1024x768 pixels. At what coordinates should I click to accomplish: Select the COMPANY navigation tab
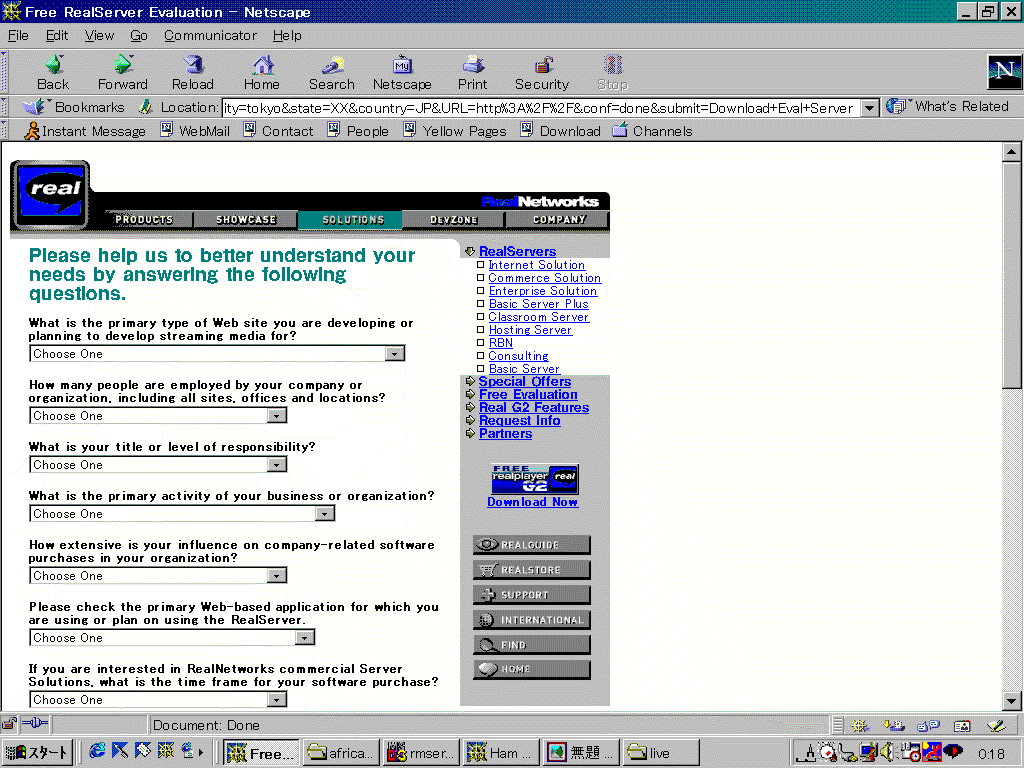[559, 219]
